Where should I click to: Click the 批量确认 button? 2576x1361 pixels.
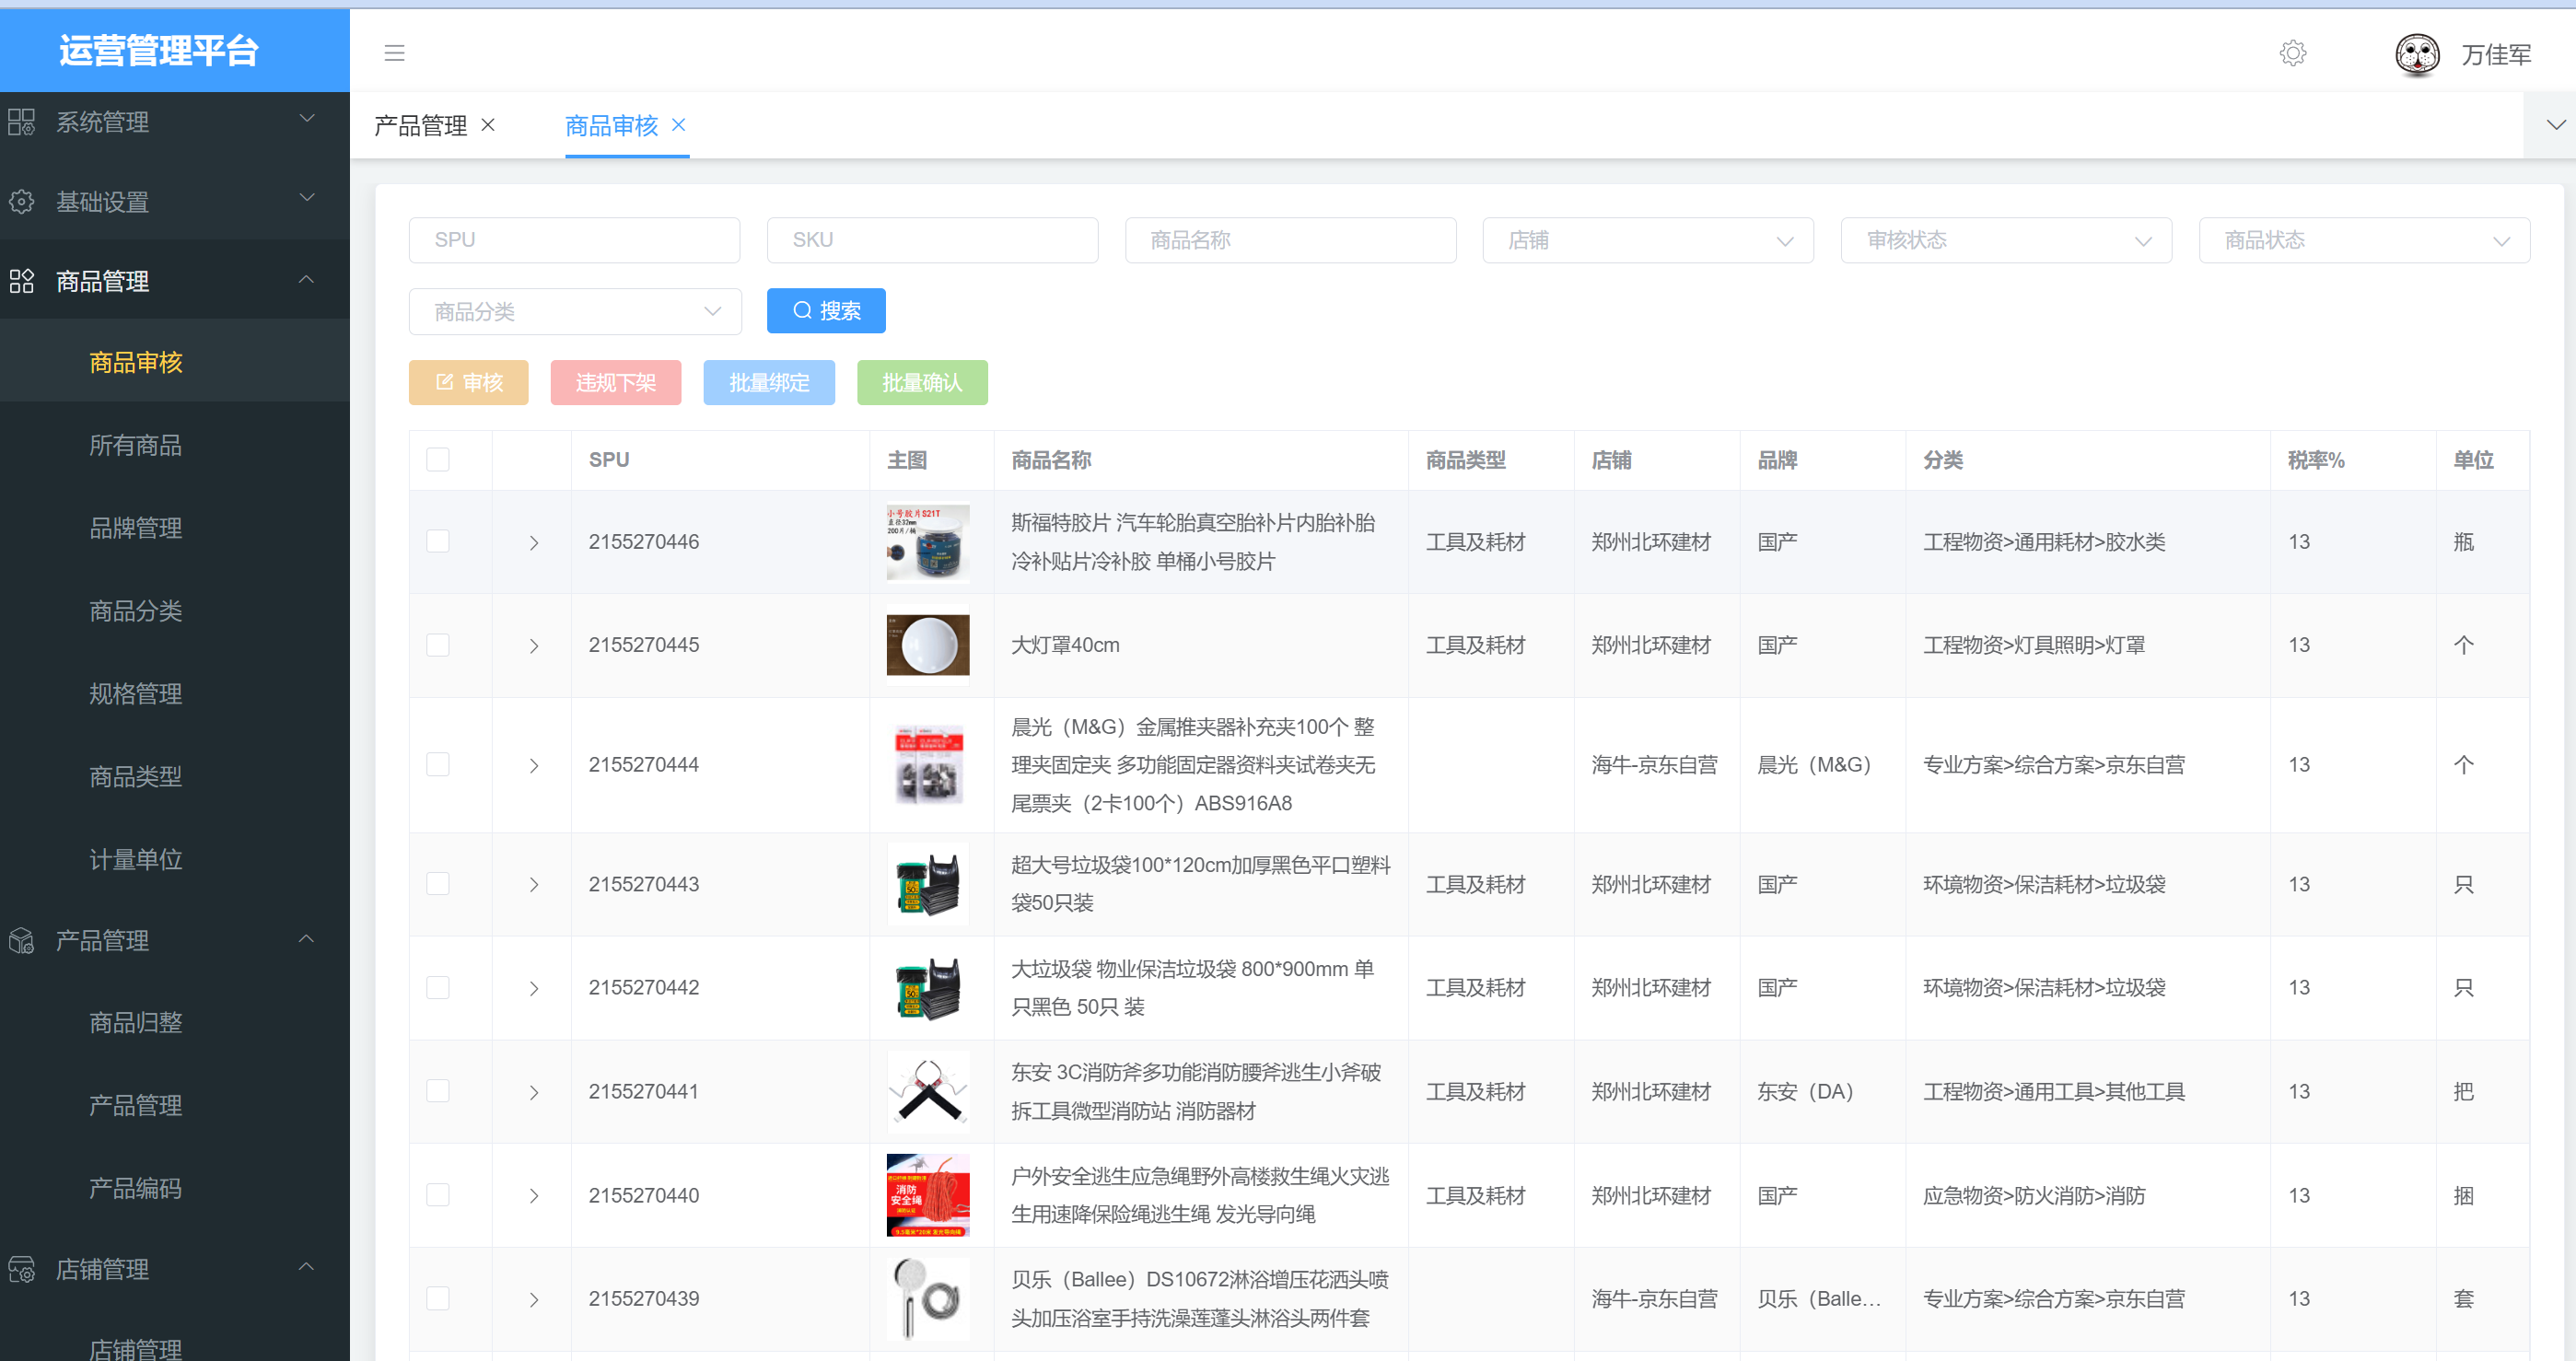[922, 382]
